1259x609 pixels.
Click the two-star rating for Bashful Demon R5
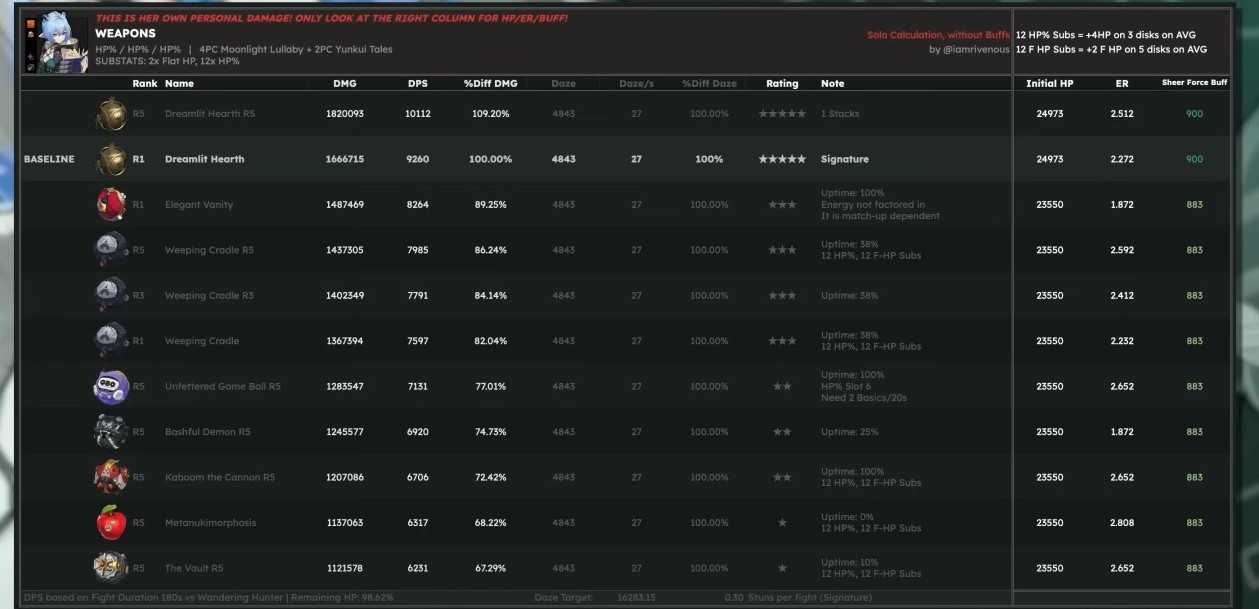pos(782,432)
